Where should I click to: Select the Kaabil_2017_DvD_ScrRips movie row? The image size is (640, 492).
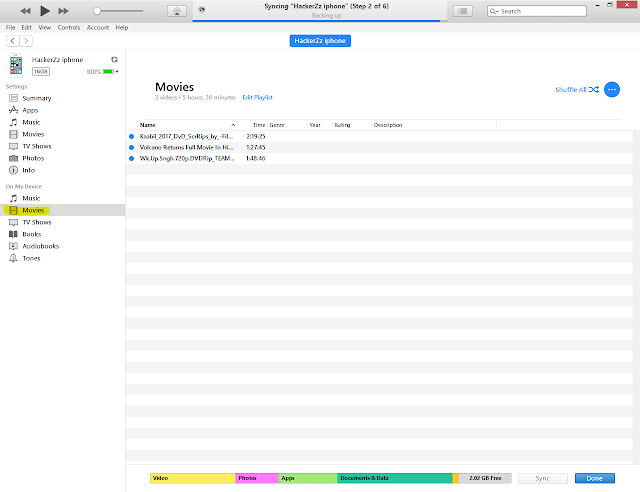[x=379, y=136]
